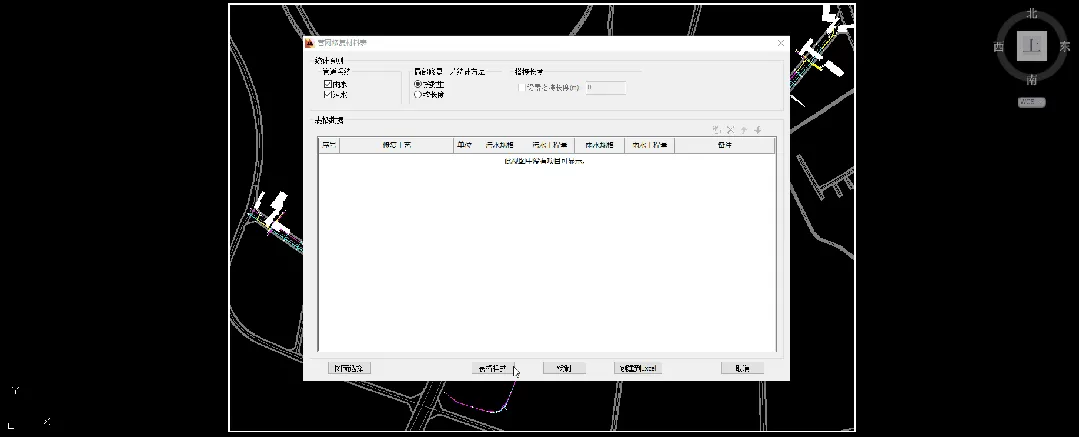Click the top face of the ViewCube
1079x437 pixels.
[1031, 46]
